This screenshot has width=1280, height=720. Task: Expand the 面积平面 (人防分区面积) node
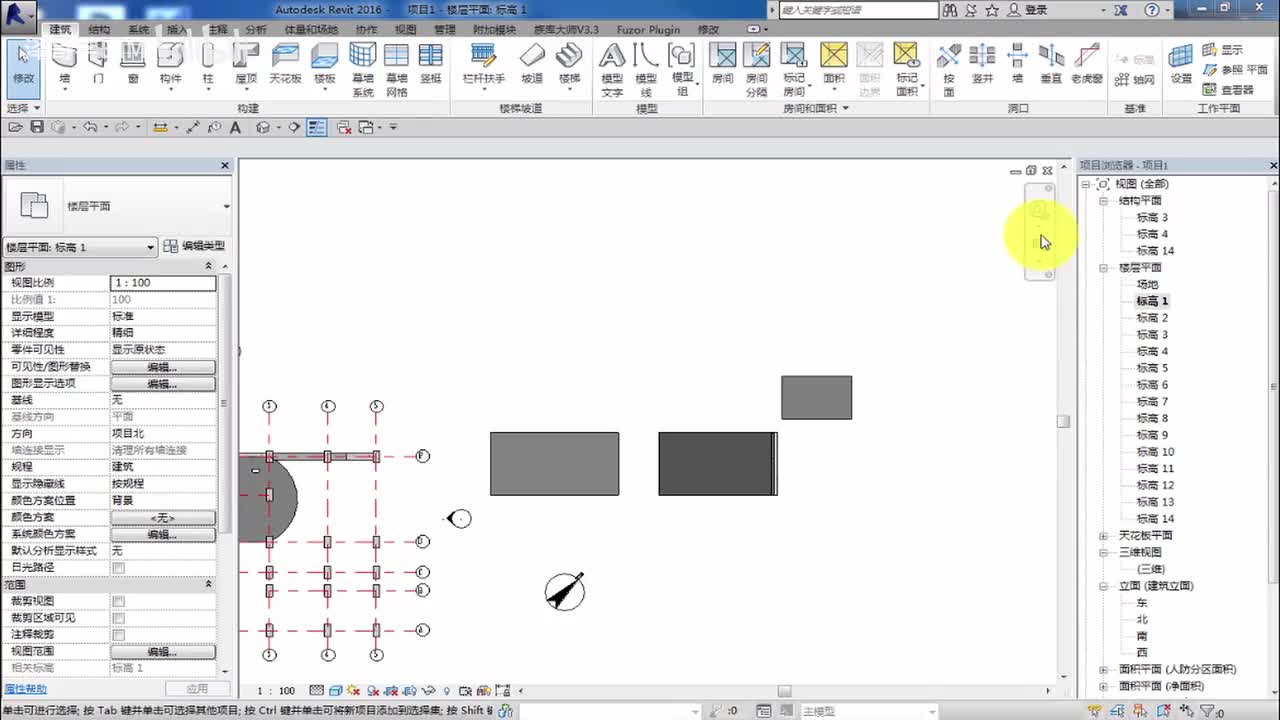point(1104,670)
